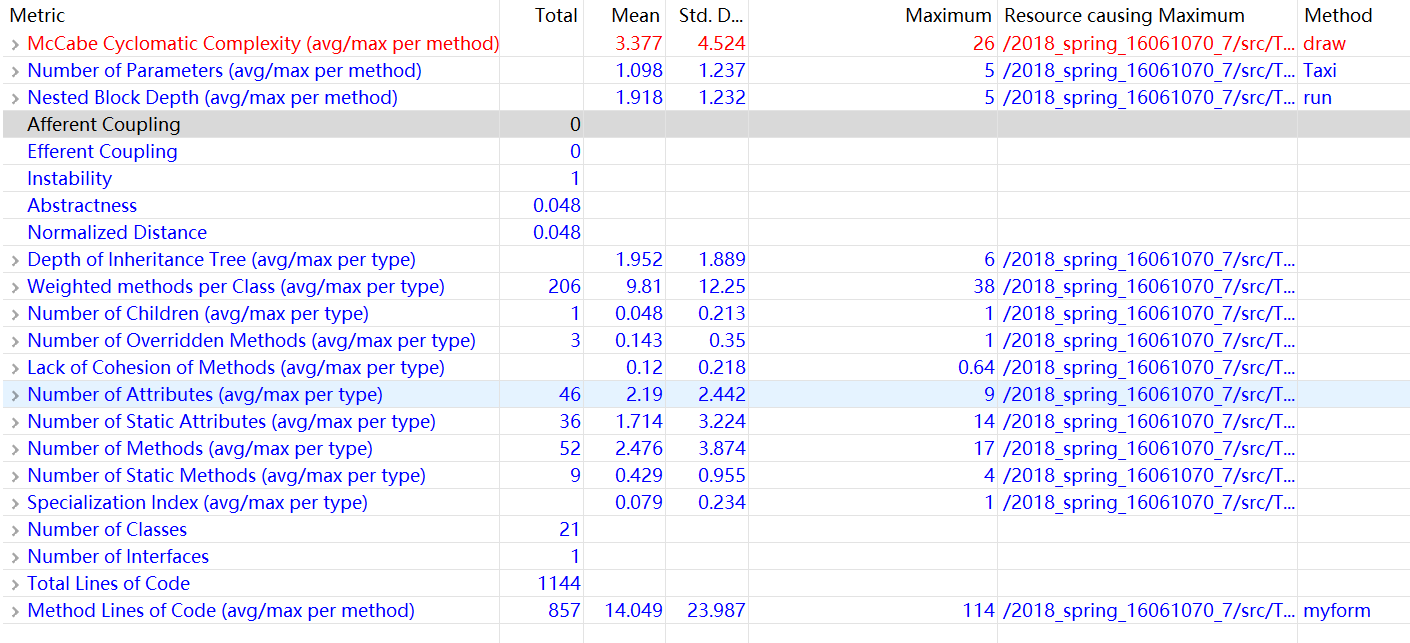Viewport: 1410px width, 643px height.
Task: Expand Lack of Cohesion of Methods row
Action: click(x=14, y=368)
